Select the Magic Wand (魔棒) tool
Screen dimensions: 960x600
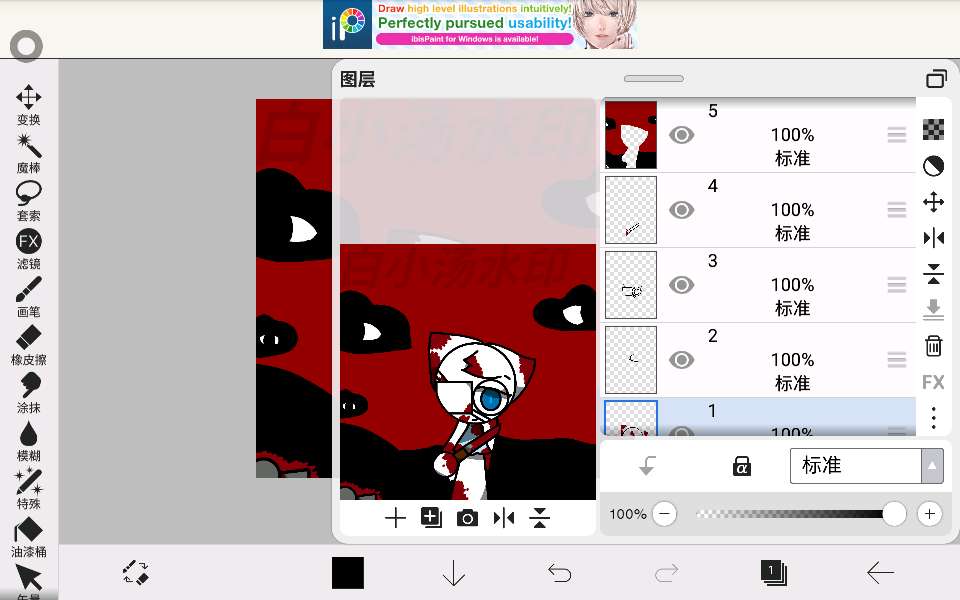pyautogui.click(x=28, y=153)
